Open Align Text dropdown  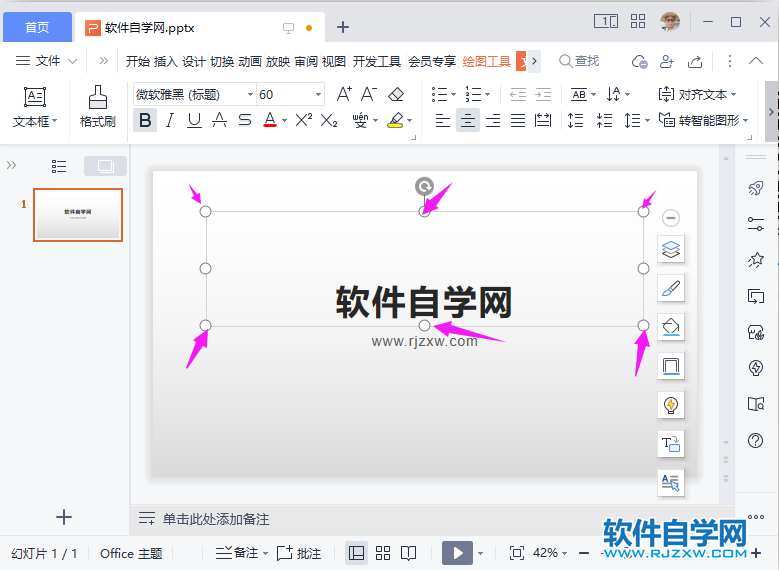tap(698, 94)
